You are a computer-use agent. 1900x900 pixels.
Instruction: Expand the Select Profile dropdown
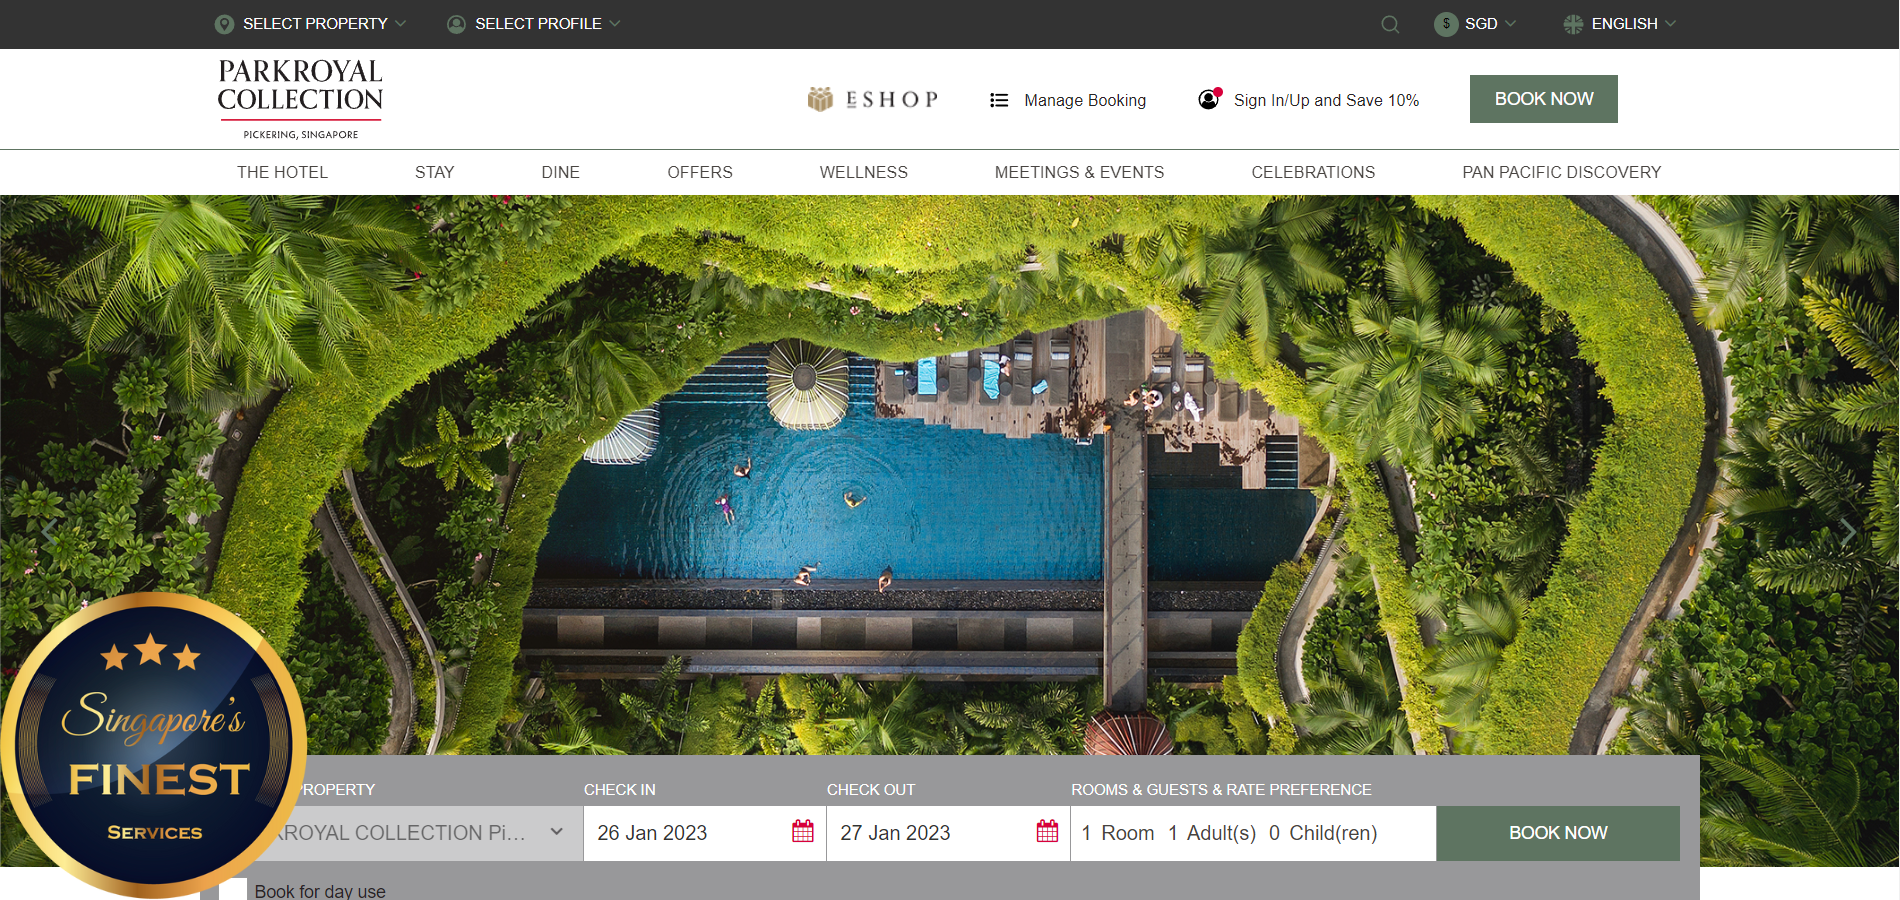534,24
